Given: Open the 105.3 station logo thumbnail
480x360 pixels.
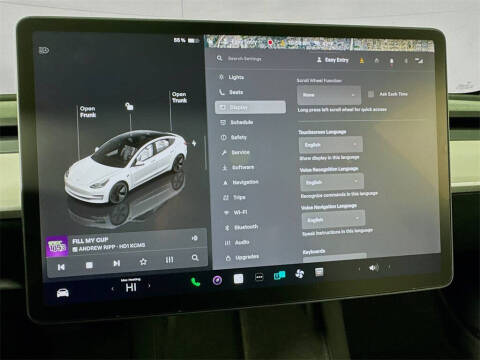Looking at the screenshot, I should 57,247.
